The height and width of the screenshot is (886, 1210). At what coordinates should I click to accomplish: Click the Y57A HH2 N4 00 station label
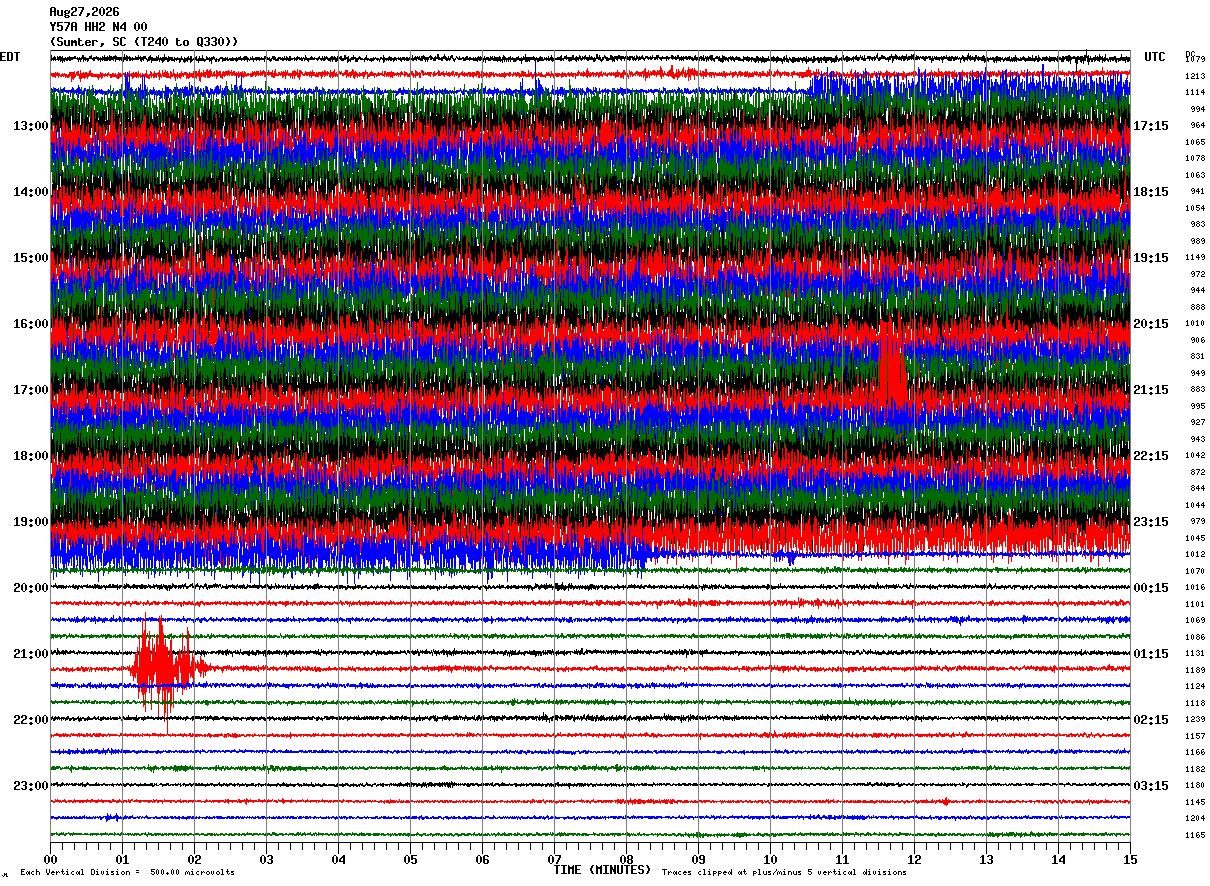[x=98, y=27]
